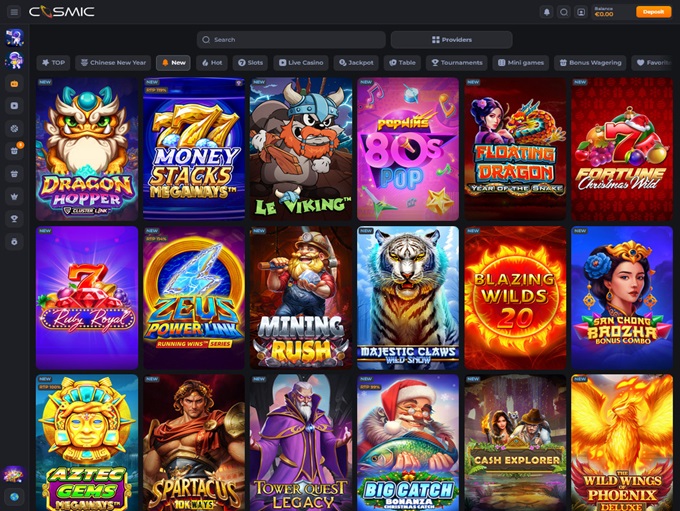Open the hamburger menu beside the Cosmic logo

(x=14, y=12)
